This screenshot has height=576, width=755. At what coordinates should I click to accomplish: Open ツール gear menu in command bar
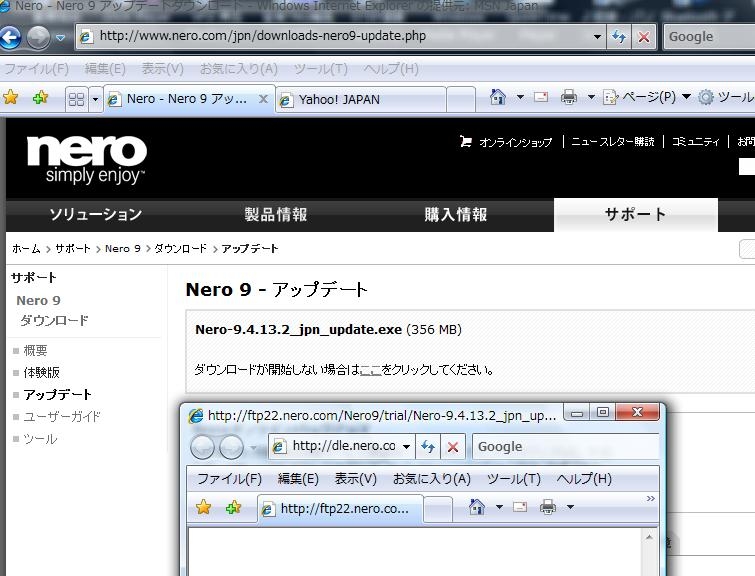pos(726,97)
